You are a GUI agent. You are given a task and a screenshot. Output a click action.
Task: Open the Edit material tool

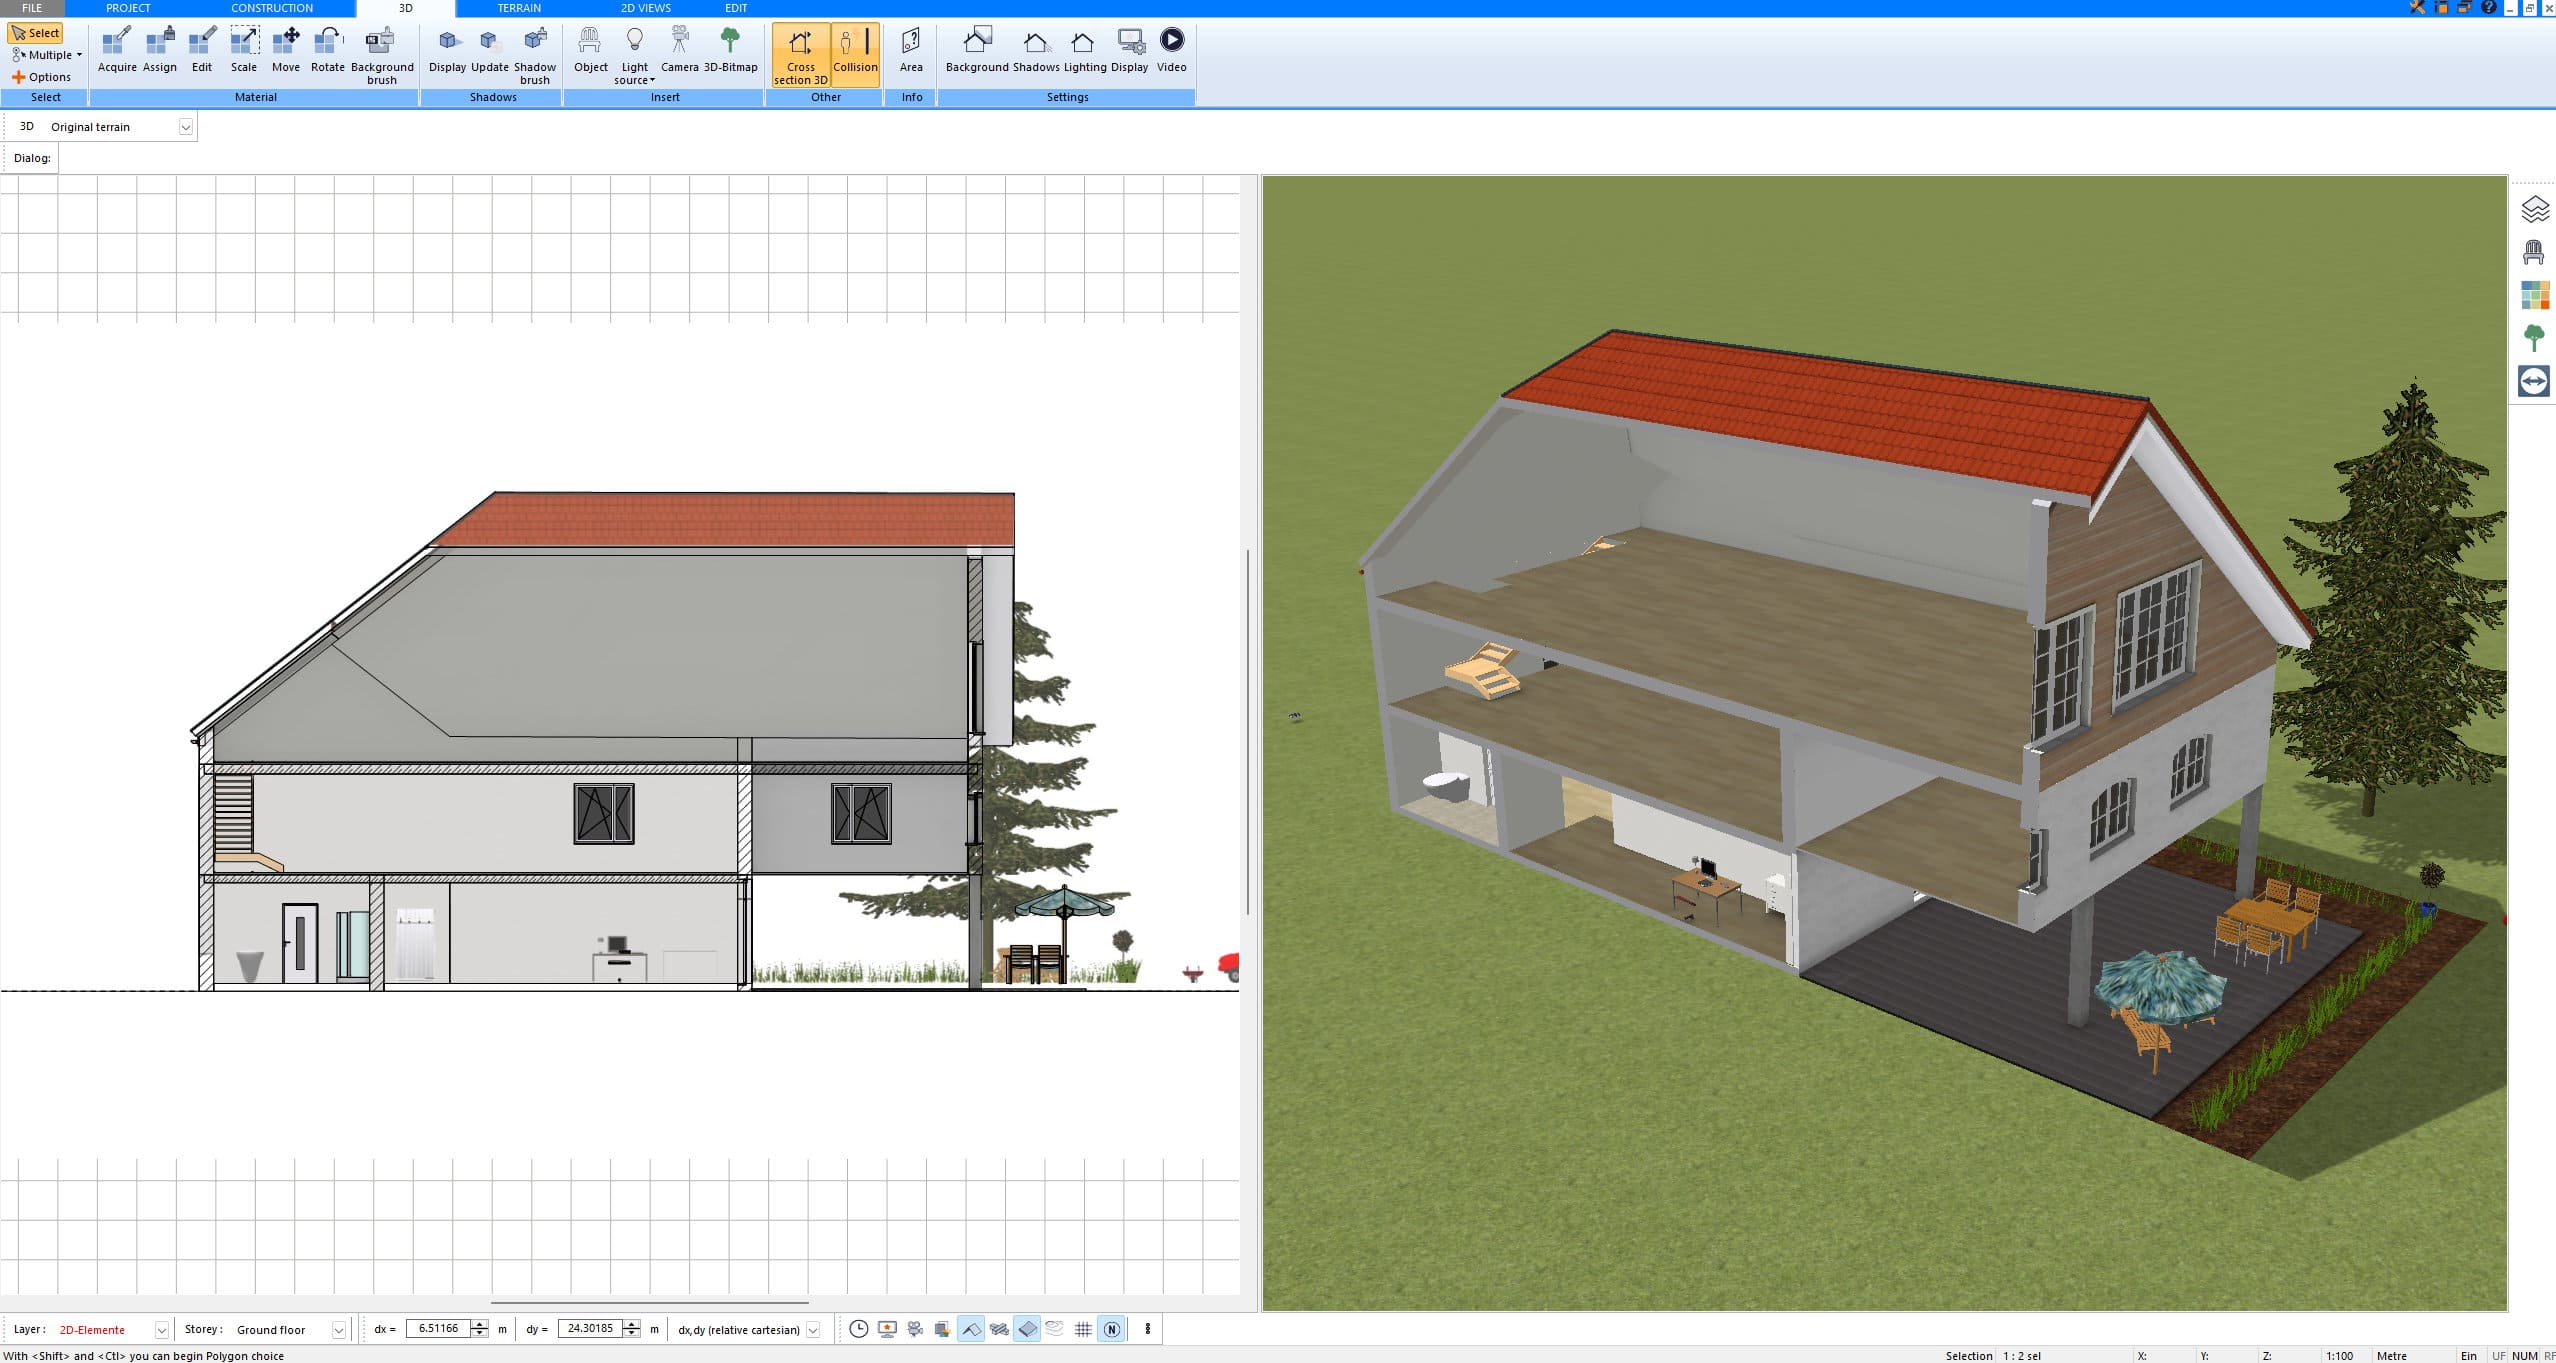(202, 50)
